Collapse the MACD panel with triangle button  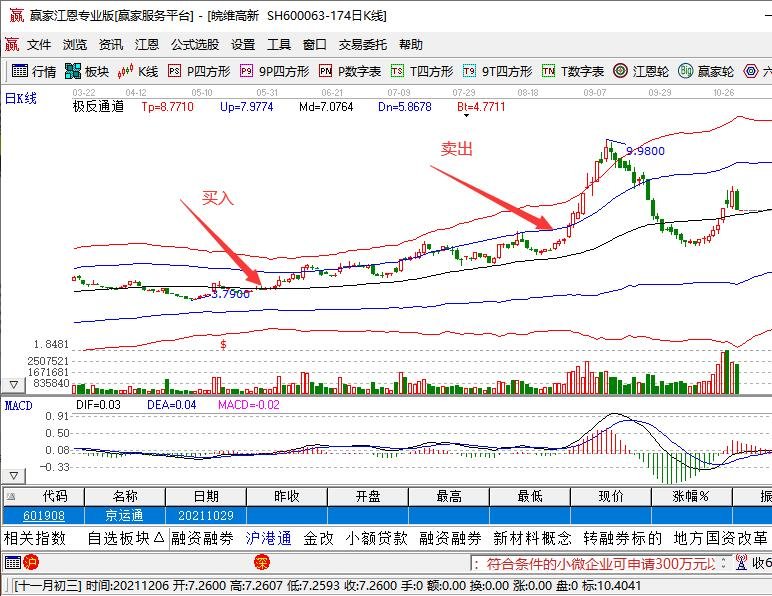[13, 476]
